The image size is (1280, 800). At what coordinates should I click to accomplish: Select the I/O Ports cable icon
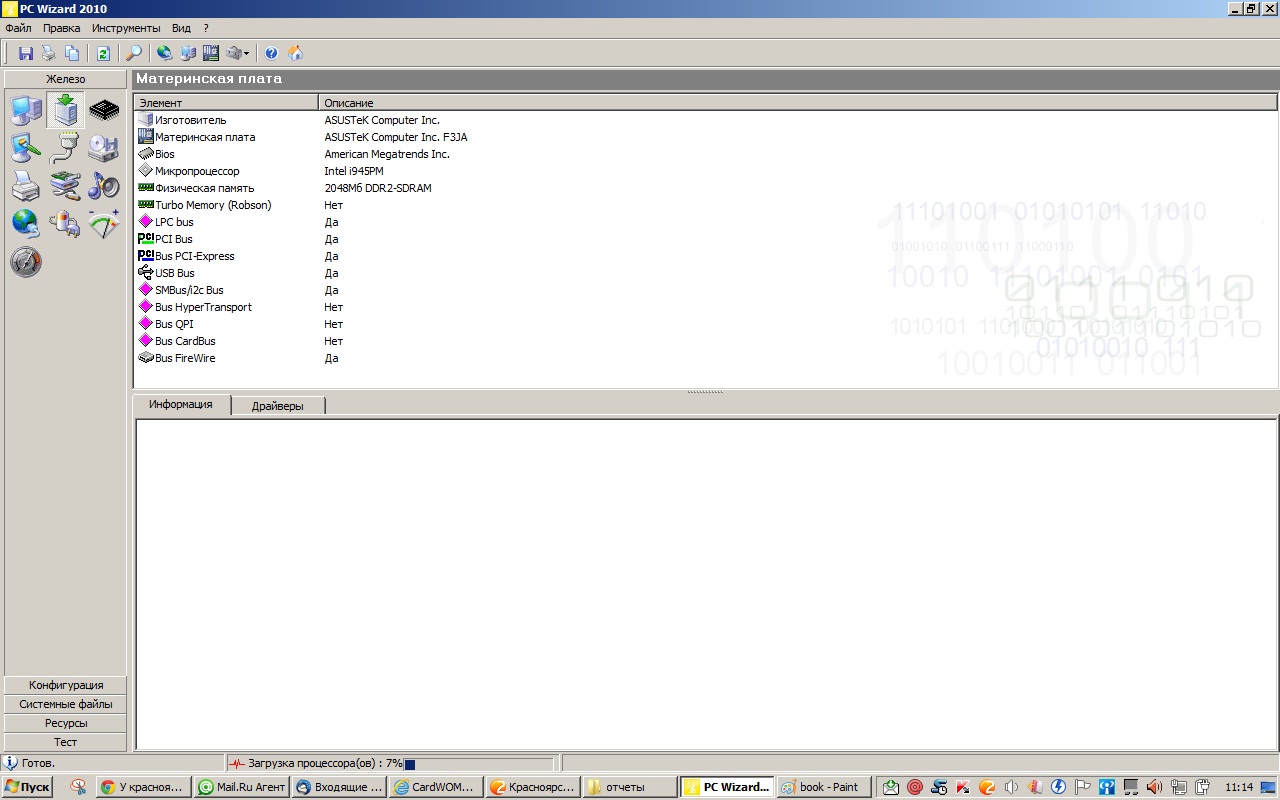tap(65, 148)
